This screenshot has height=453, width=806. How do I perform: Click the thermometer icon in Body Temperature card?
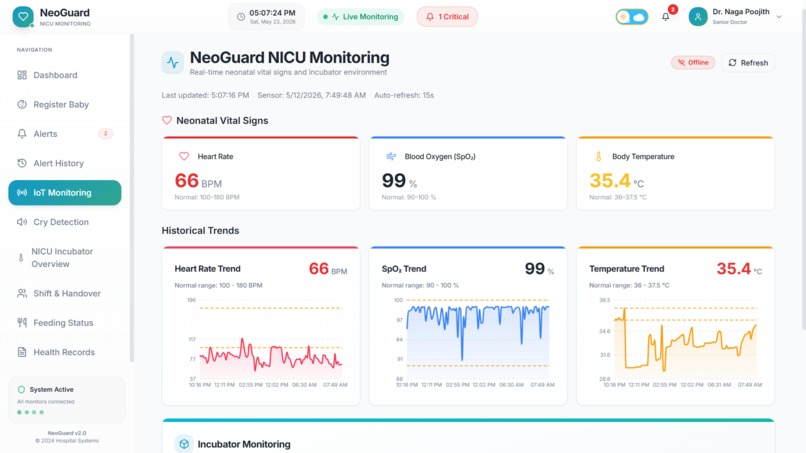coord(598,156)
